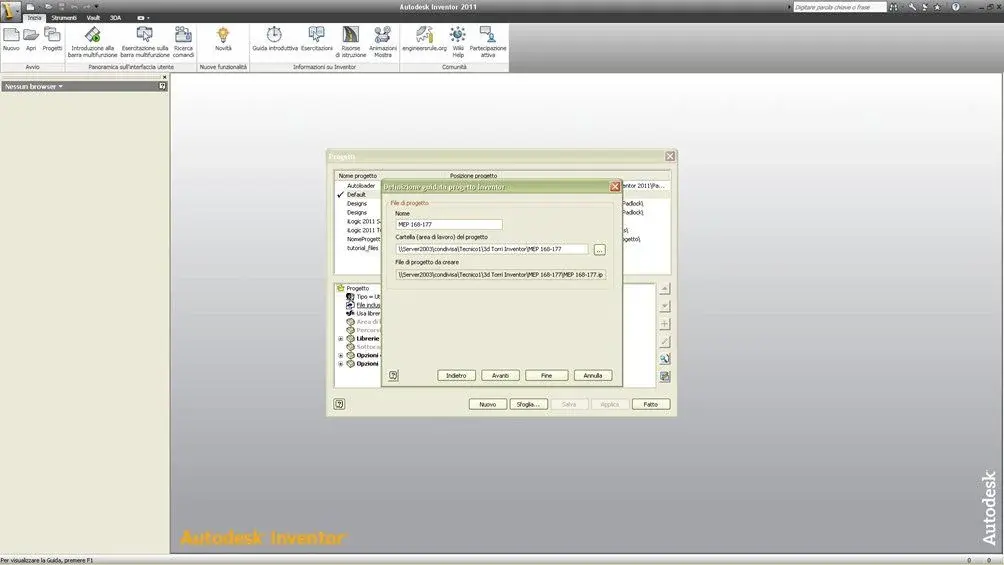Select the Progetto root tree item

(x=357, y=288)
